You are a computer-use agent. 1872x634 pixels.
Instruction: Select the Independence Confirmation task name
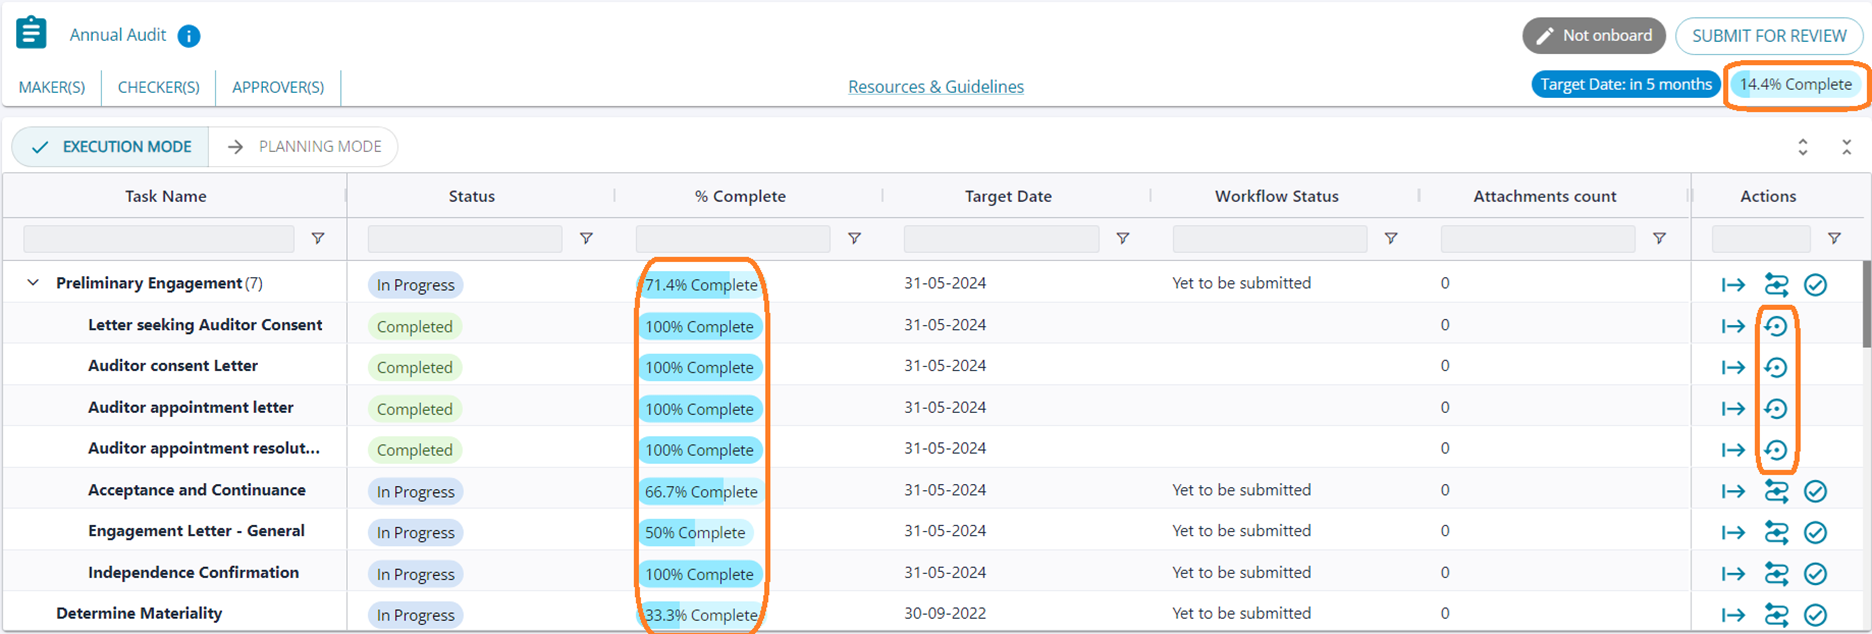coord(193,572)
